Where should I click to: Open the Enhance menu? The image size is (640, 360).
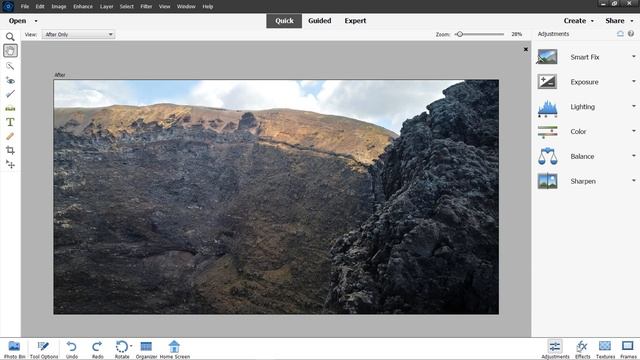coord(83,7)
